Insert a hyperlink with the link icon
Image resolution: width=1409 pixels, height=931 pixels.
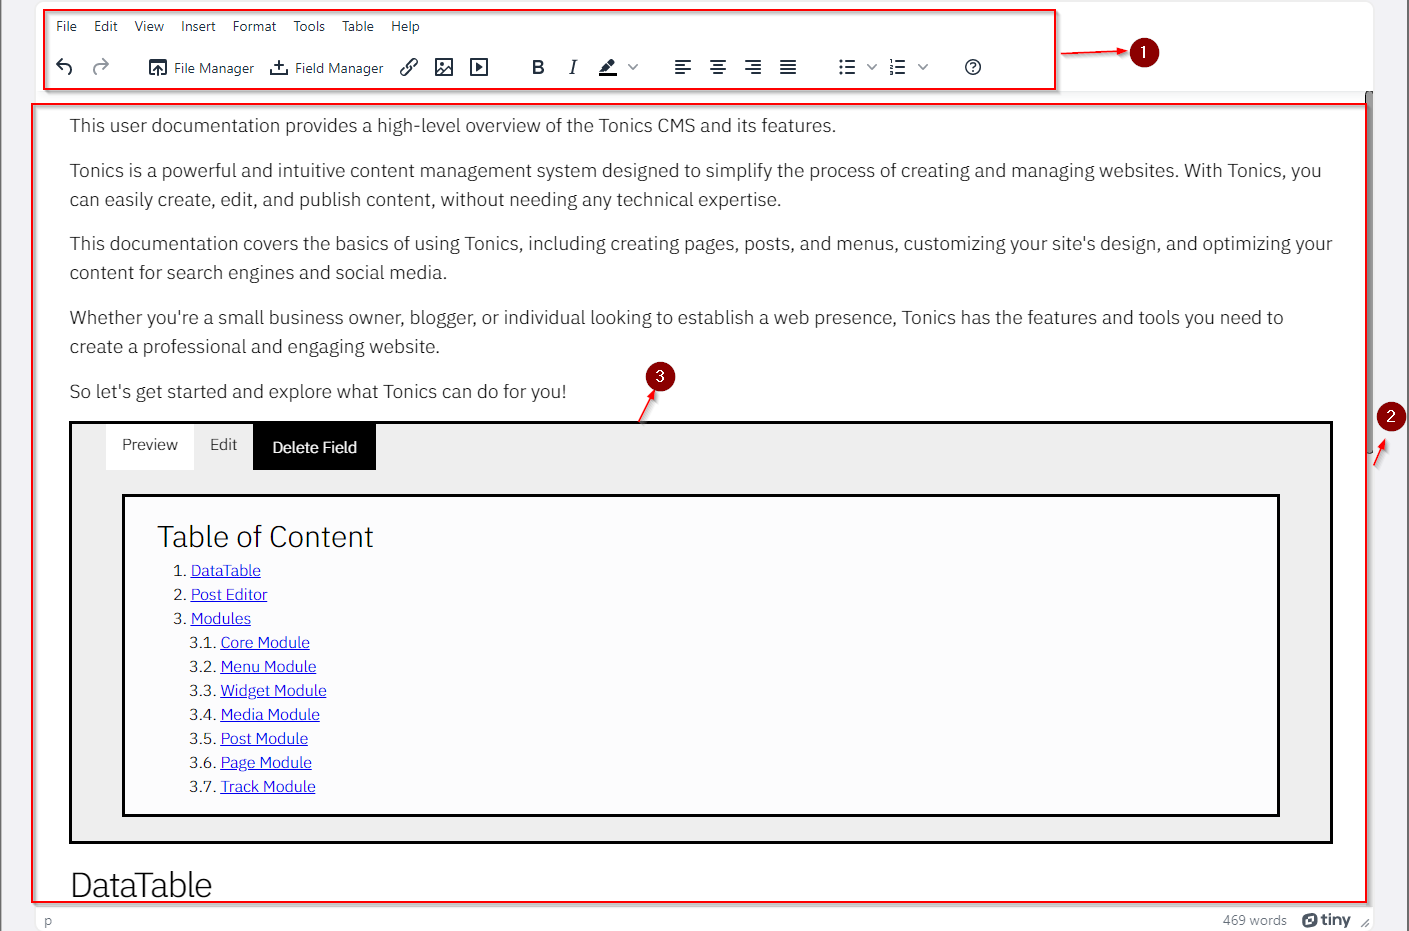tap(409, 67)
